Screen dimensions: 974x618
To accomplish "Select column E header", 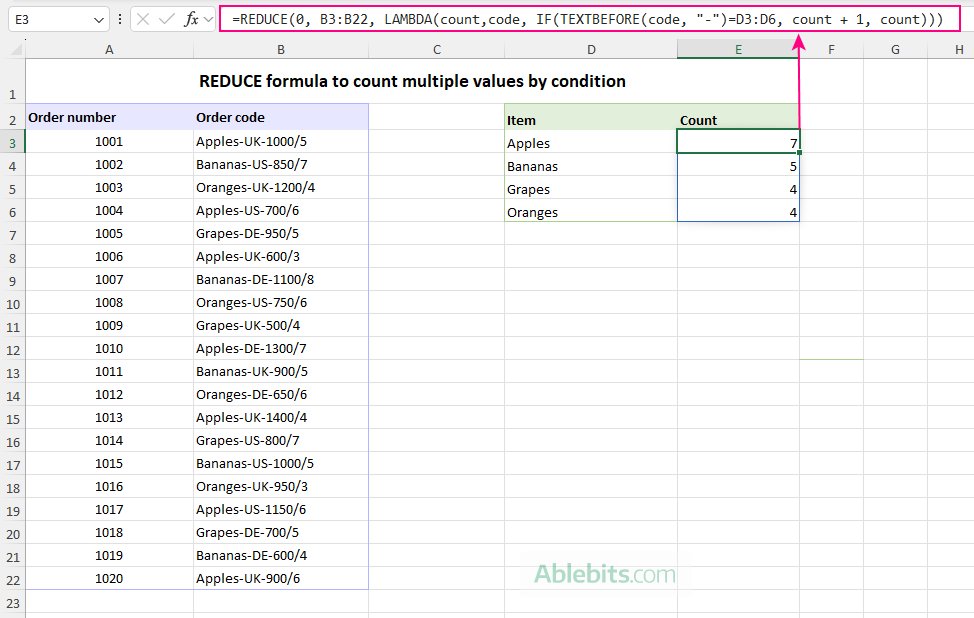I will click(738, 50).
